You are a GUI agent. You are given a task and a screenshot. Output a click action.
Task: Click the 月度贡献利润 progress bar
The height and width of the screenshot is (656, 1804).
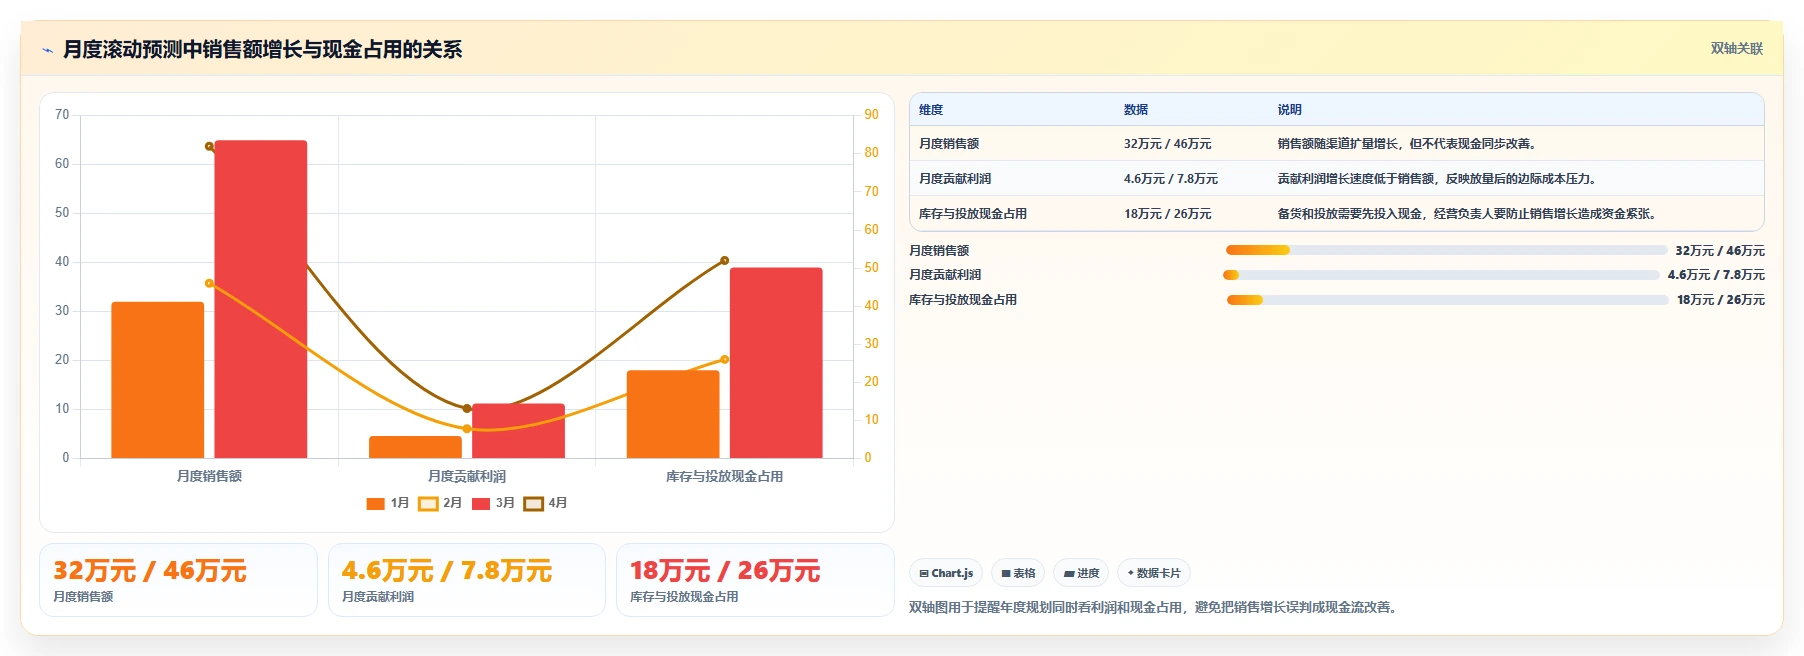coord(1441,275)
